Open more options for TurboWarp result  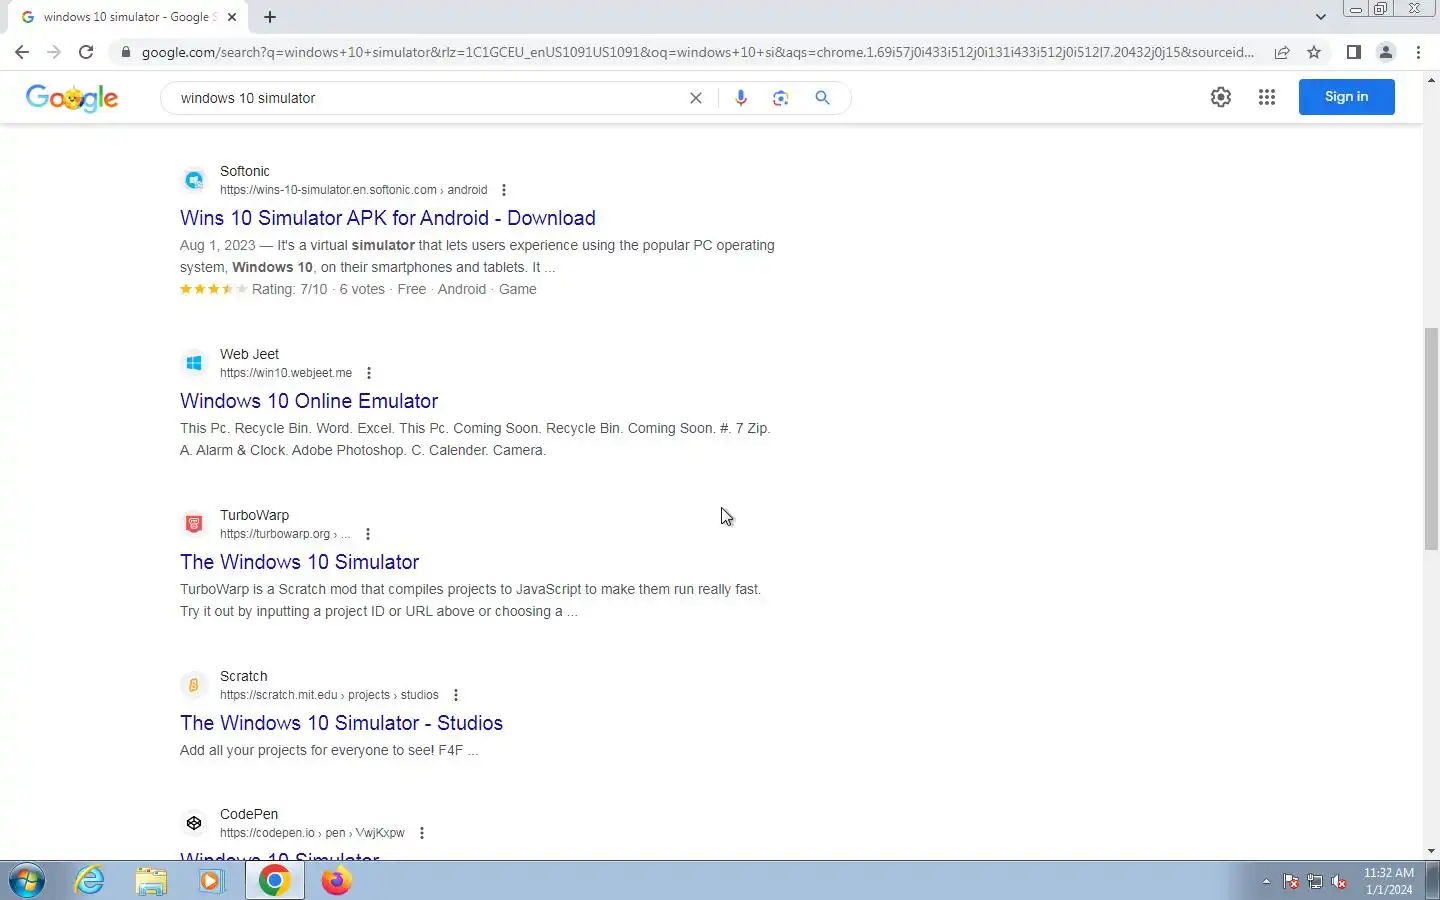point(368,534)
